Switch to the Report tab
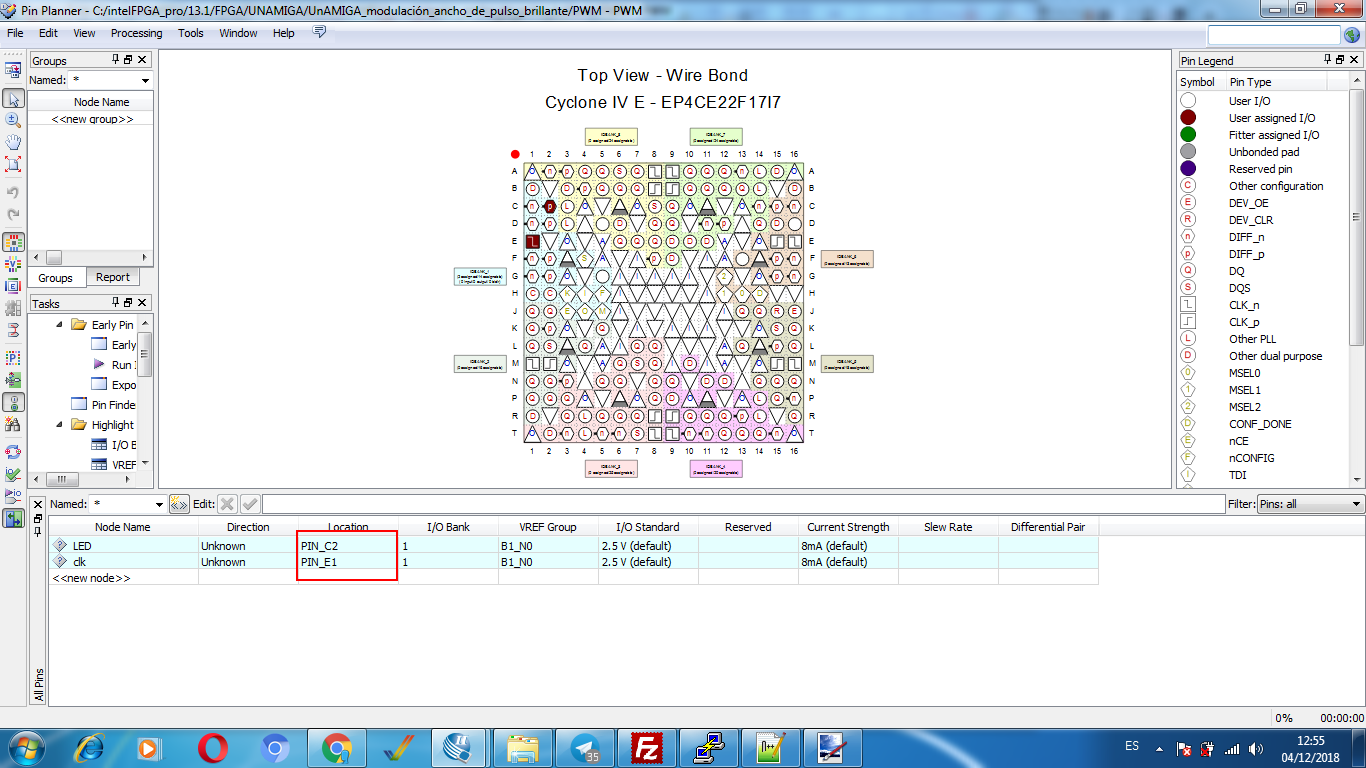The width and height of the screenshot is (1366, 768). [x=112, y=277]
